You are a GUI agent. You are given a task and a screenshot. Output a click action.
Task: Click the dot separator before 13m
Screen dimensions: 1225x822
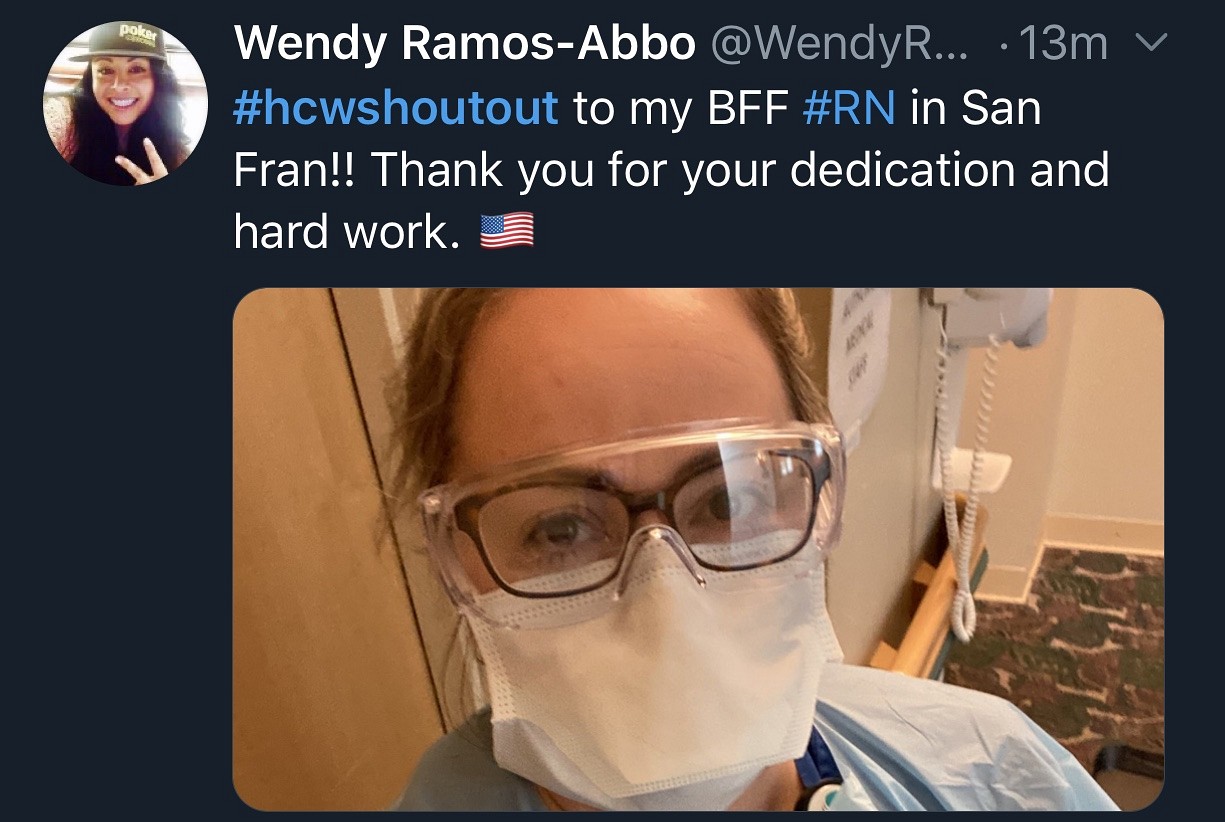coord(1003,47)
